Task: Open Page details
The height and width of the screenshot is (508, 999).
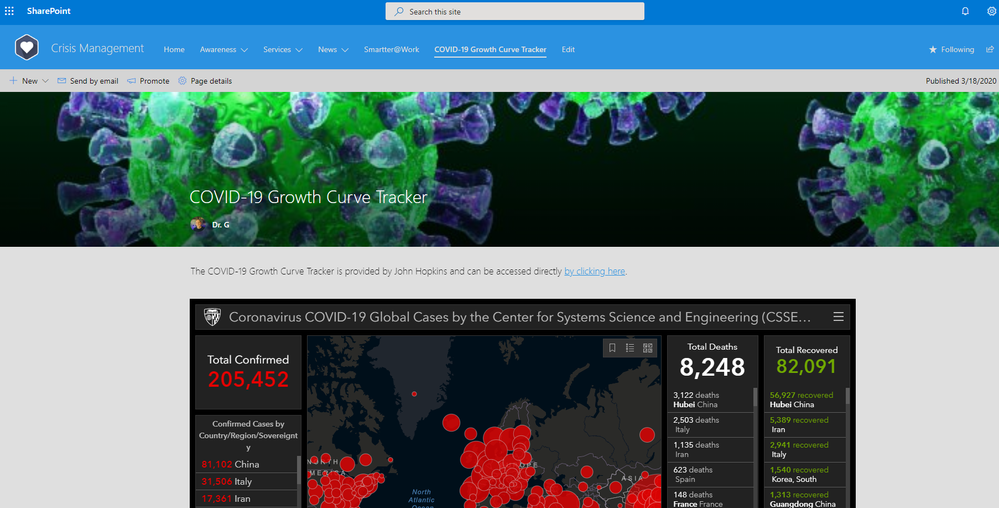Action: click(205, 81)
